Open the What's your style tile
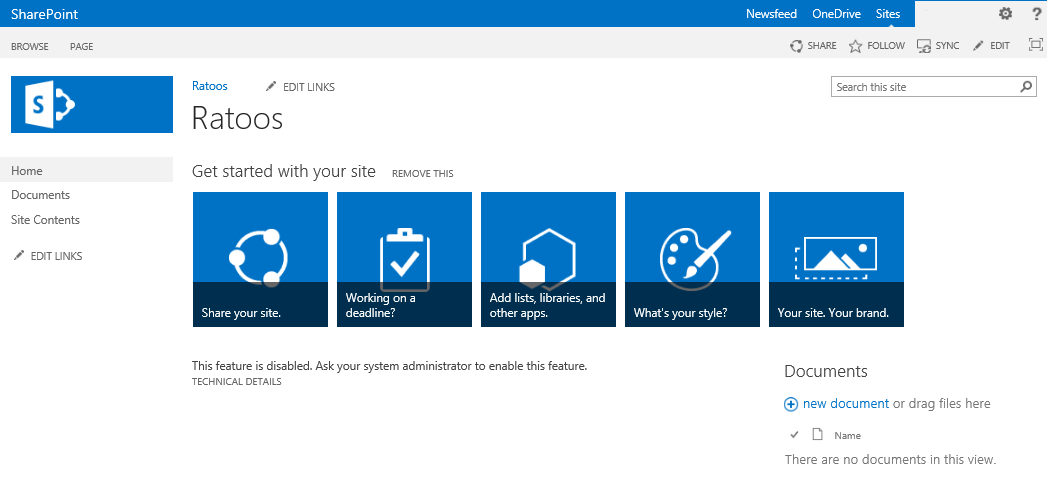Image resolution: width=1047 pixels, height=498 pixels. point(692,260)
